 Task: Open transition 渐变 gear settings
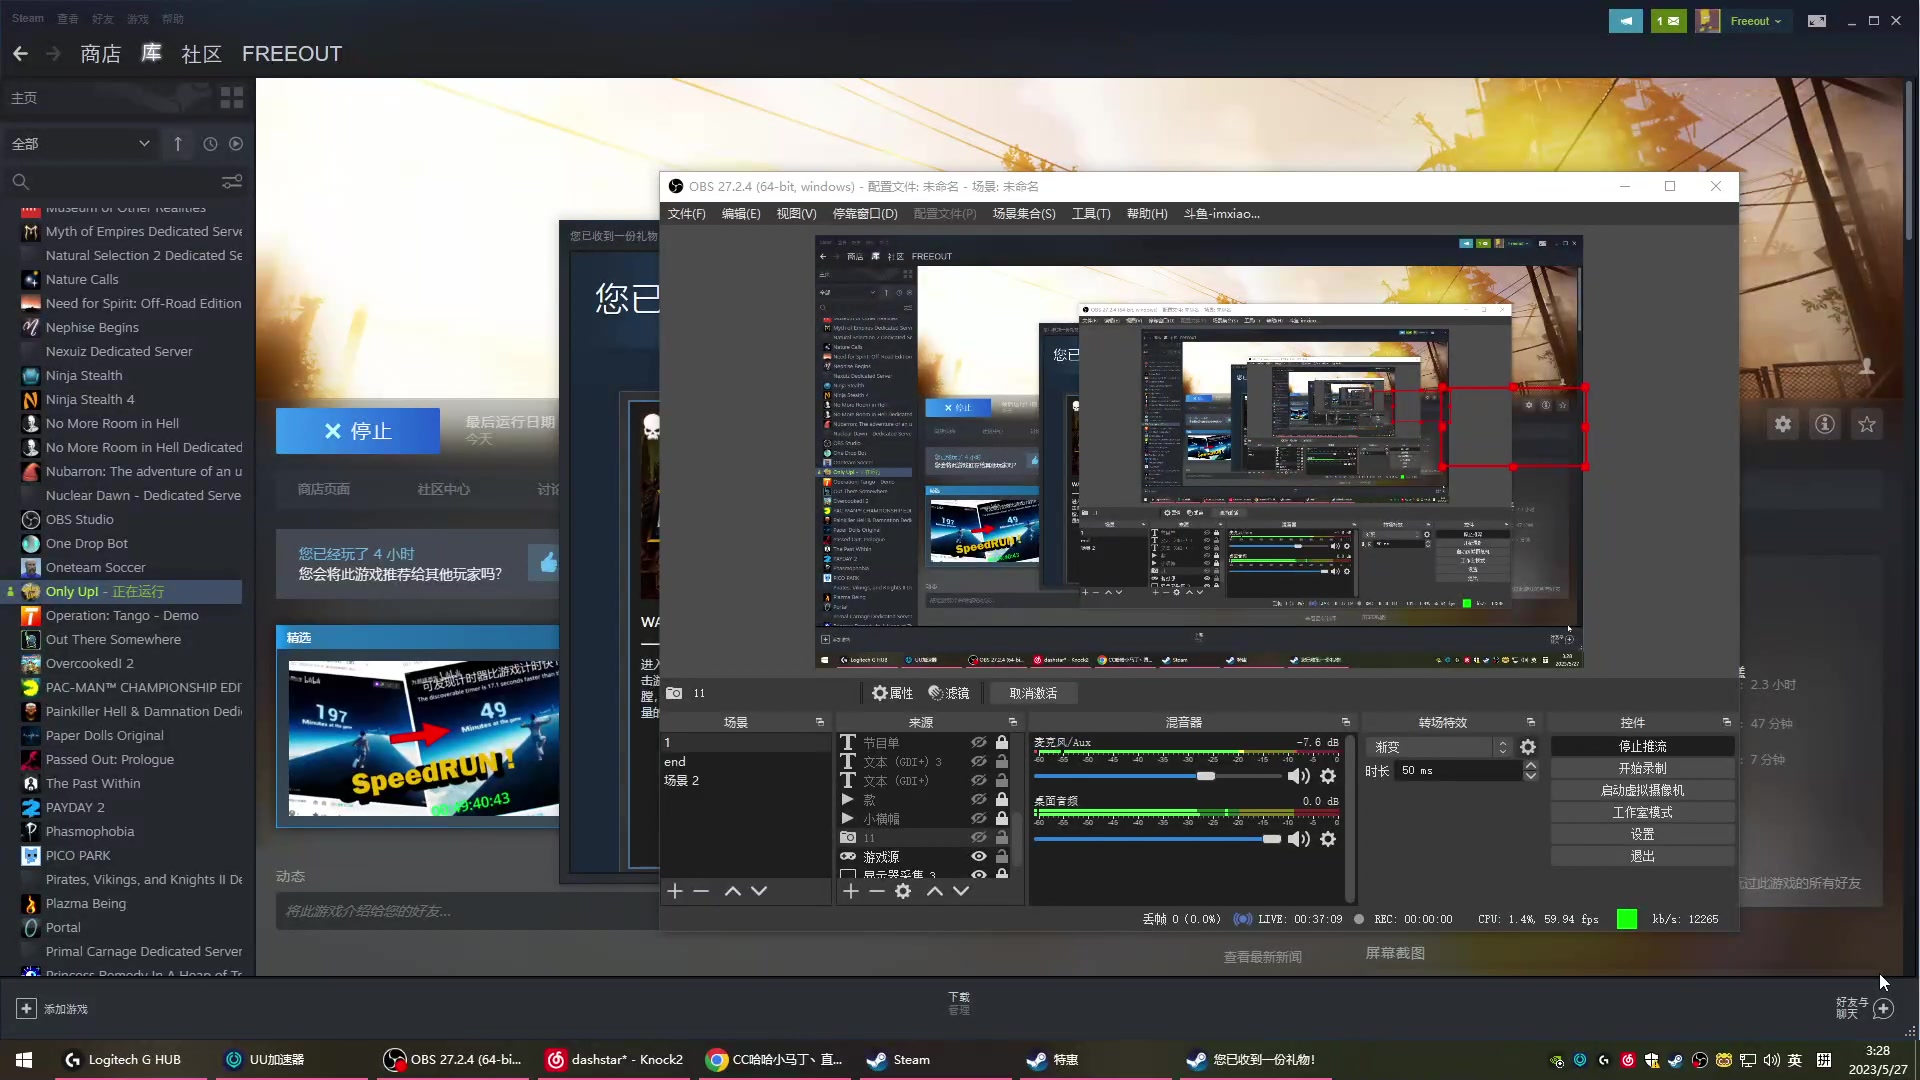click(x=1528, y=747)
